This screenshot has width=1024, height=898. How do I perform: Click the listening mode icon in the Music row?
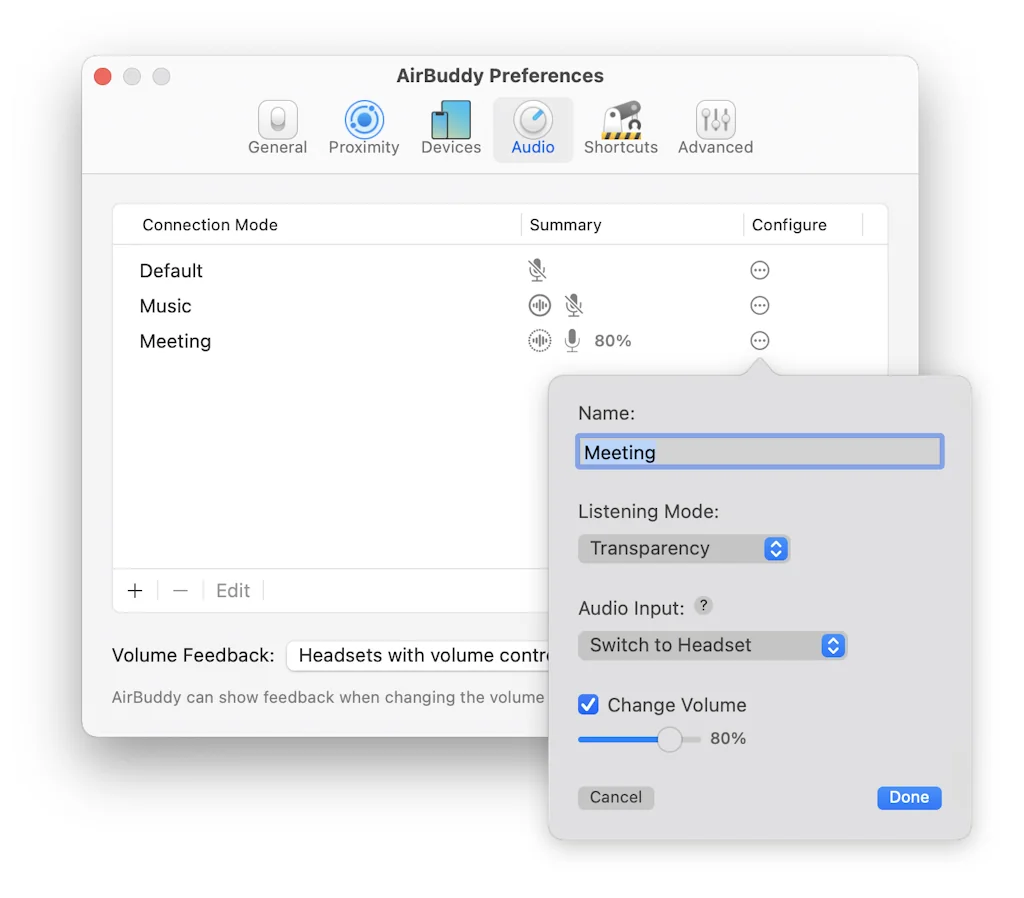click(539, 305)
